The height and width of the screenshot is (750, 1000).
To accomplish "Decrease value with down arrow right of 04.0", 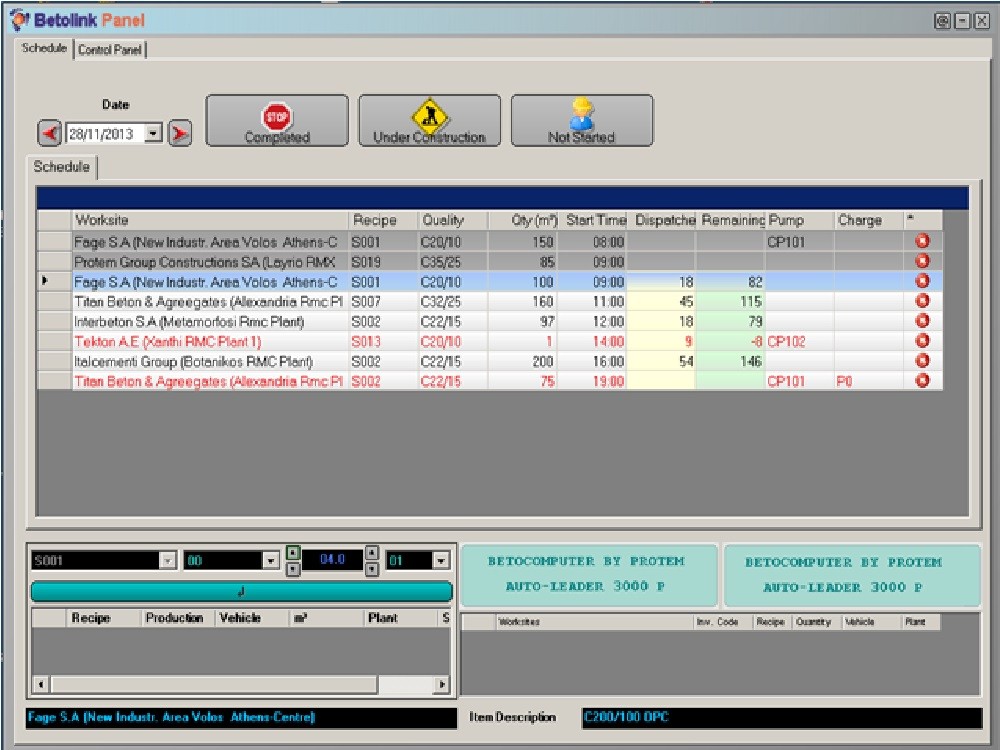I will pos(372,569).
